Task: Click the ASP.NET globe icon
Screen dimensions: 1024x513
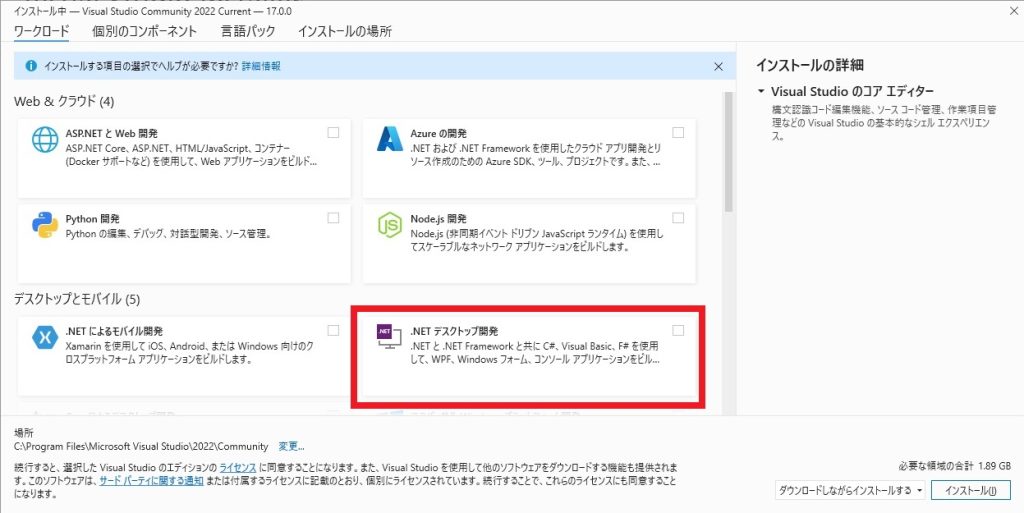Action: (x=45, y=139)
